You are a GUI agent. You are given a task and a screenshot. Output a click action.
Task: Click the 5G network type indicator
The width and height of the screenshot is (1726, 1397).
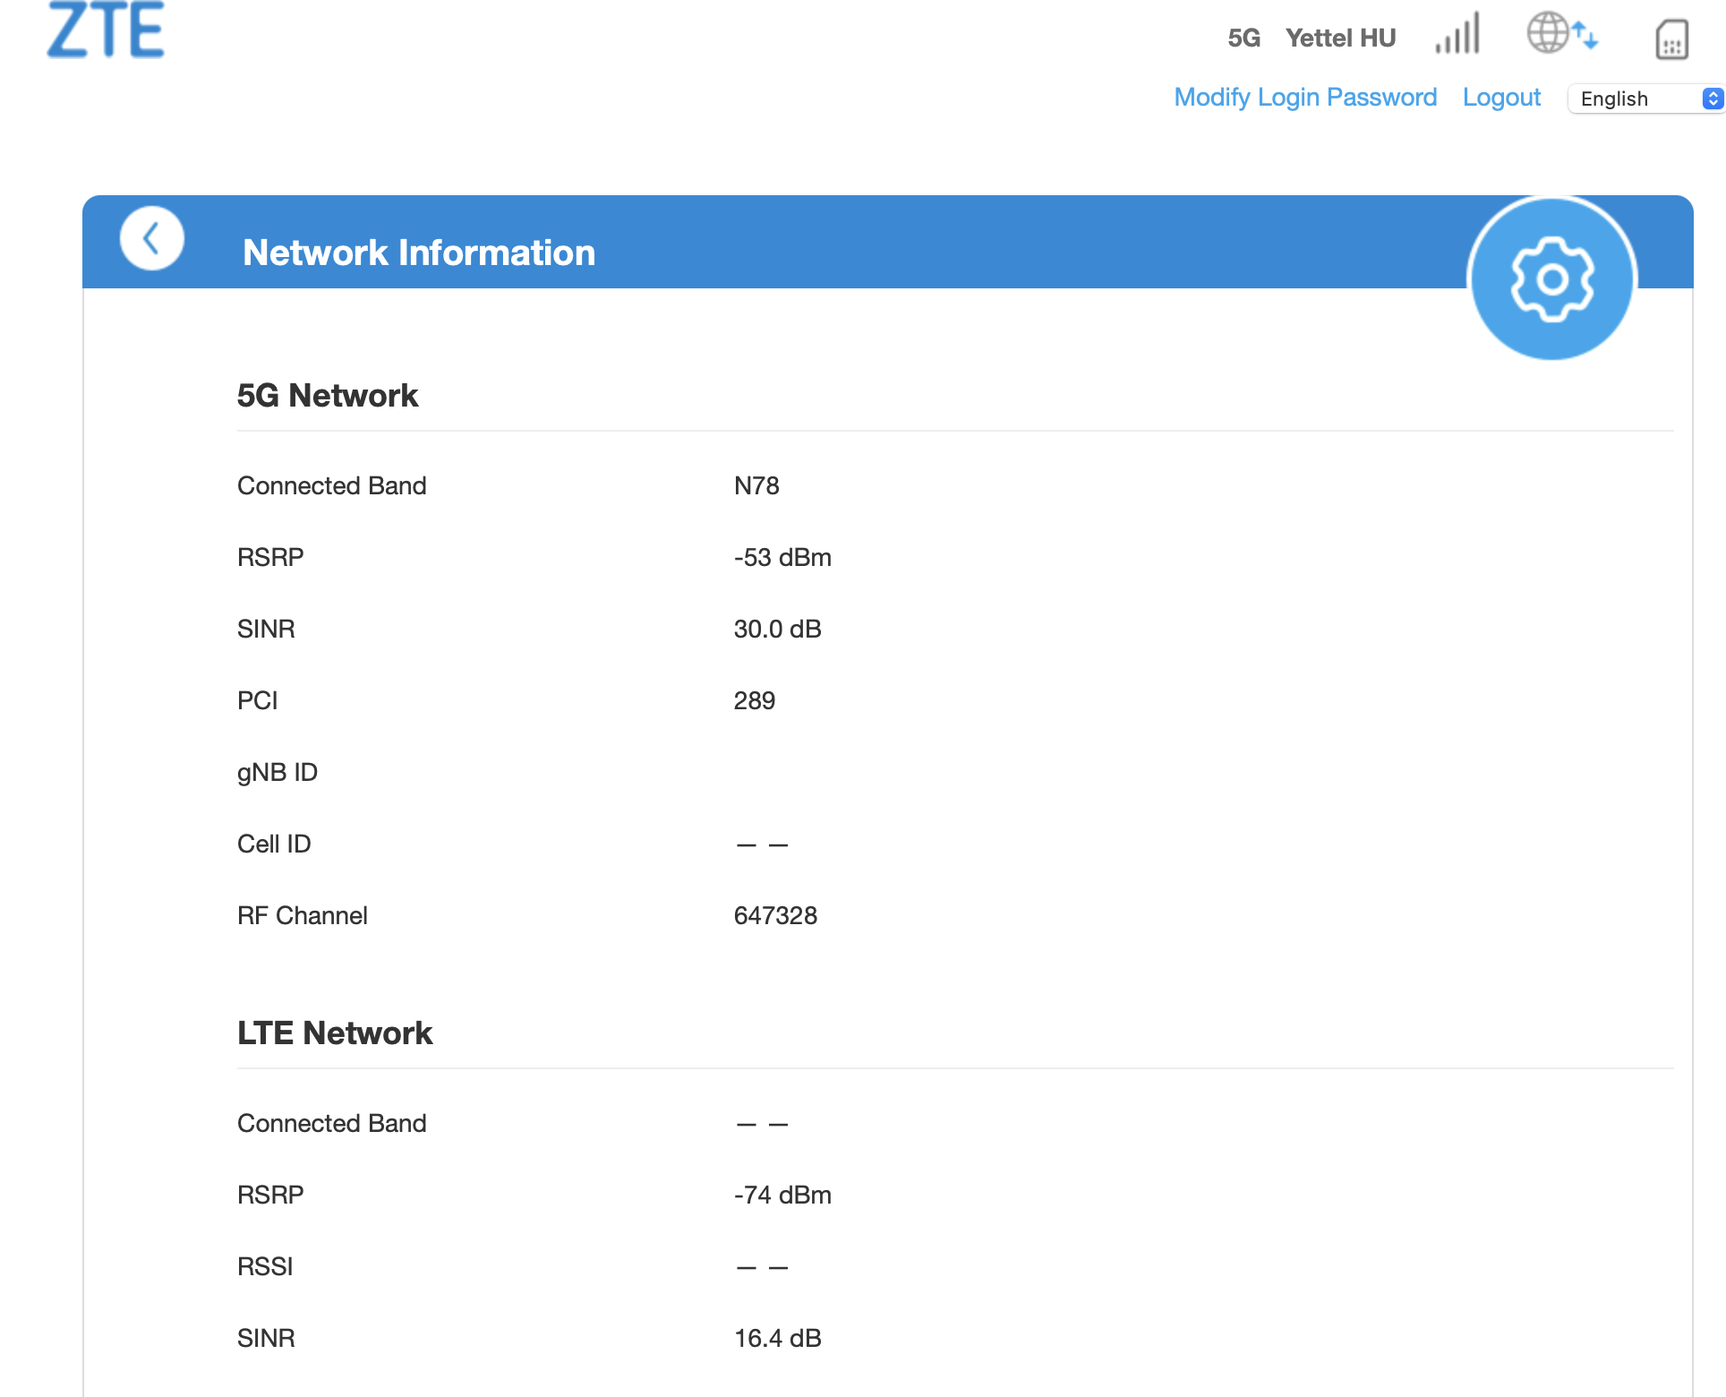1244,38
